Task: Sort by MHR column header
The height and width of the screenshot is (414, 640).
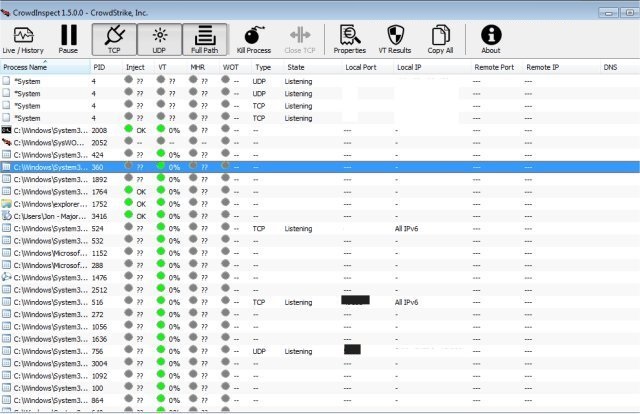Action: (203, 67)
